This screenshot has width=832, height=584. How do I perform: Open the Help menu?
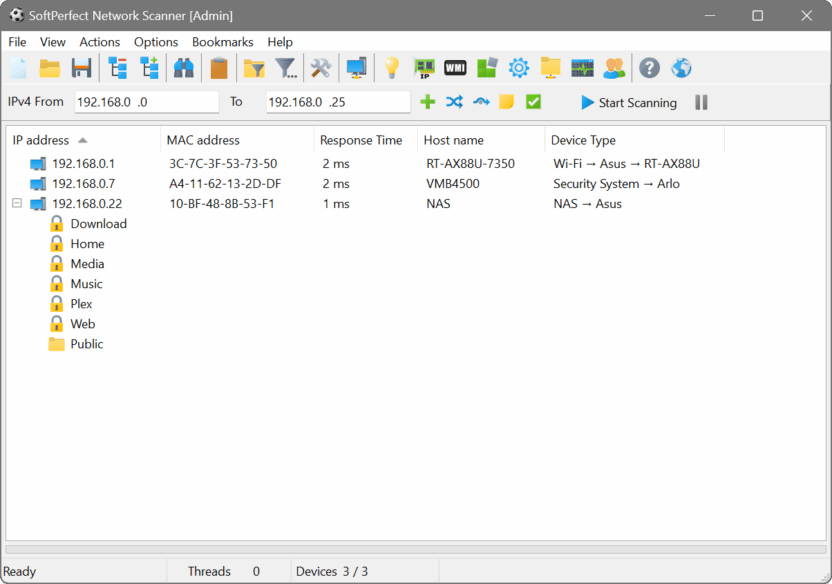(280, 42)
